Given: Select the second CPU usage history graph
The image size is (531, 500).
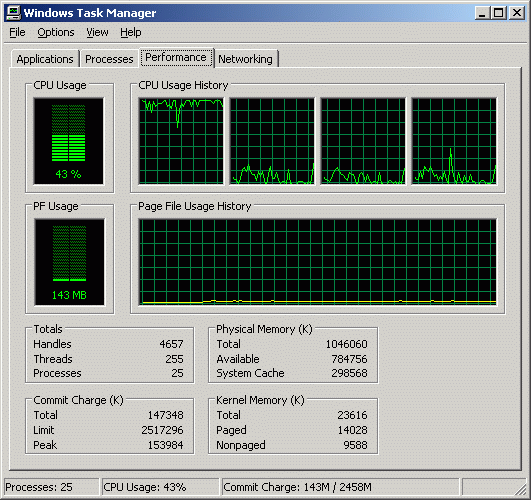Looking at the screenshot, I should pos(272,141).
